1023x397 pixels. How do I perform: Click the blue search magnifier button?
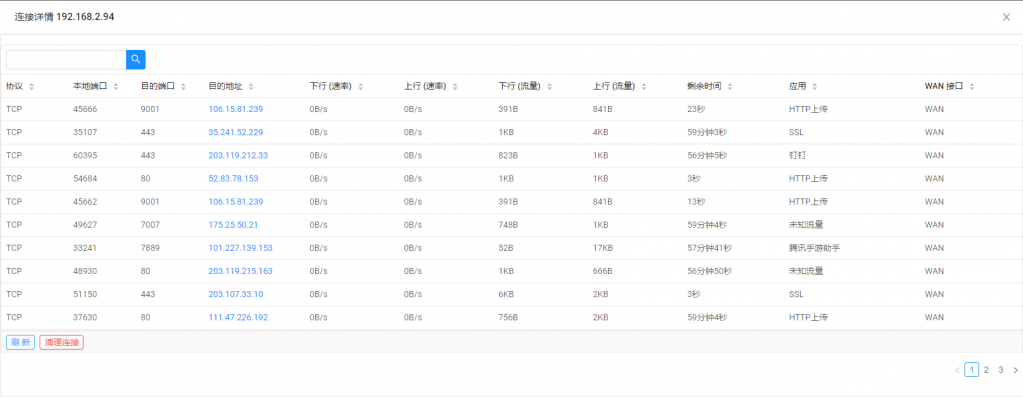[136, 59]
